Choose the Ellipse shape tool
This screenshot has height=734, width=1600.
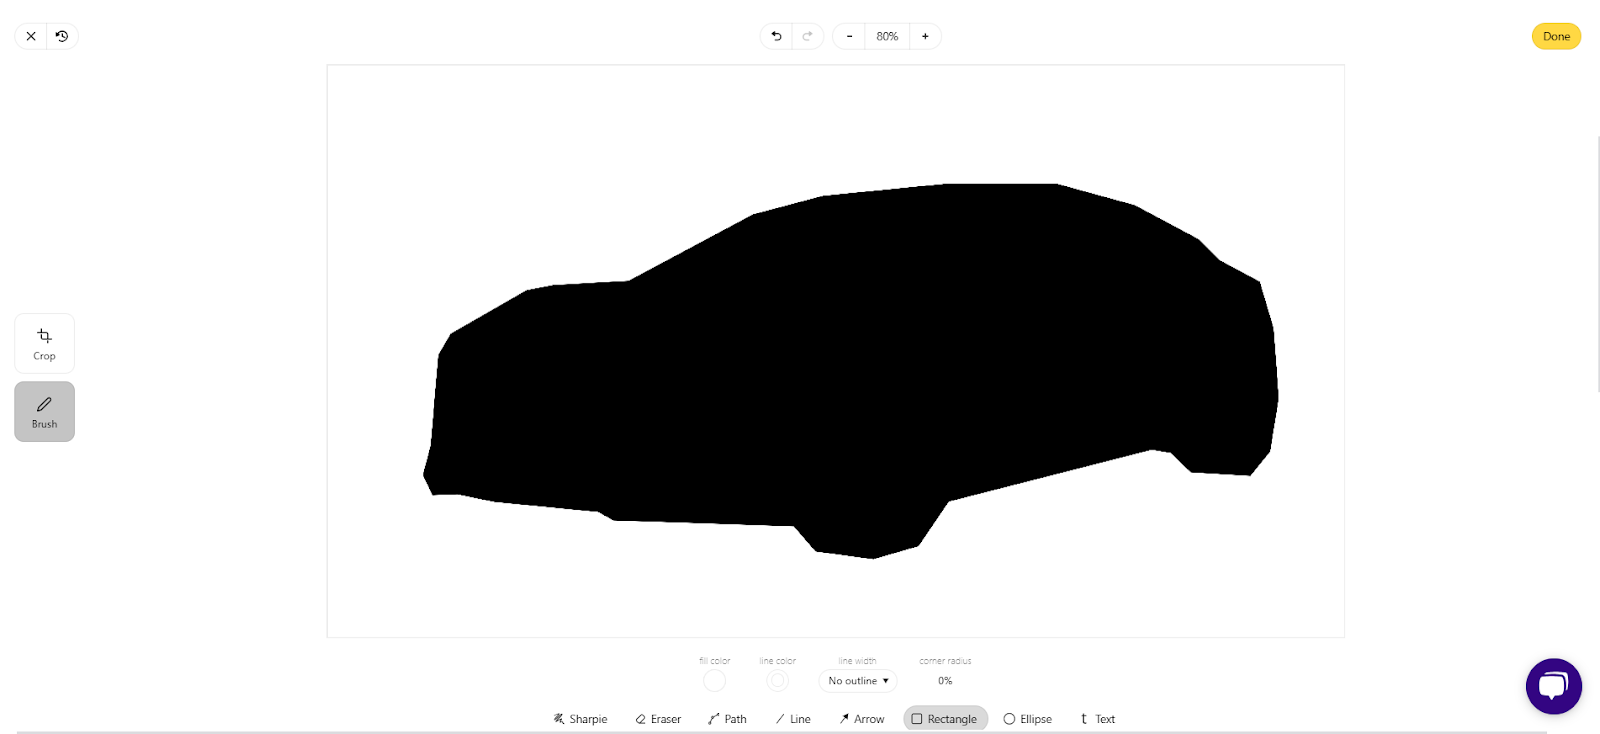(1028, 719)
